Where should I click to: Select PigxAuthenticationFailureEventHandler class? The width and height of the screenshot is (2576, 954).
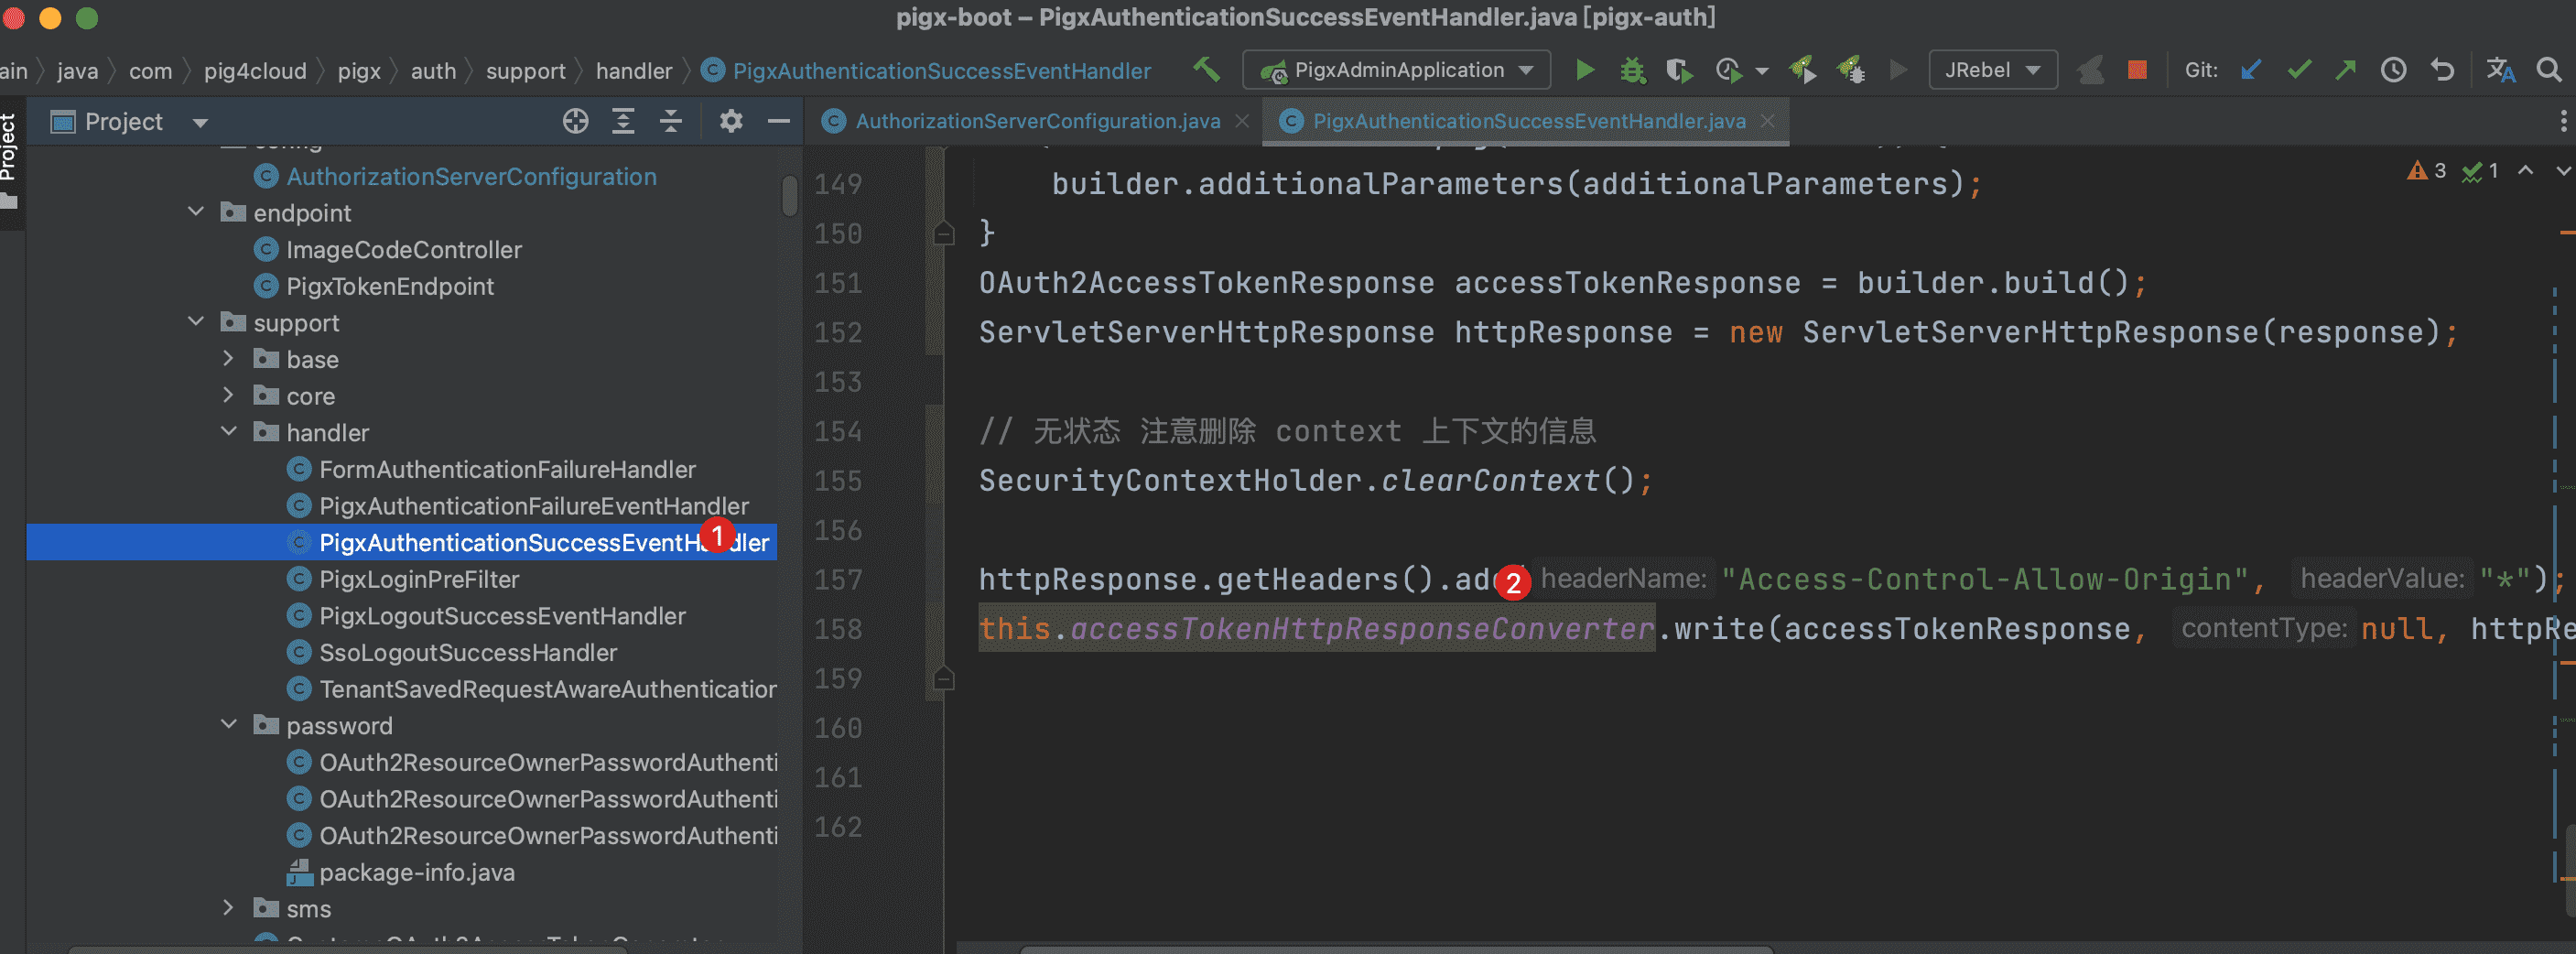click(533, 506)
